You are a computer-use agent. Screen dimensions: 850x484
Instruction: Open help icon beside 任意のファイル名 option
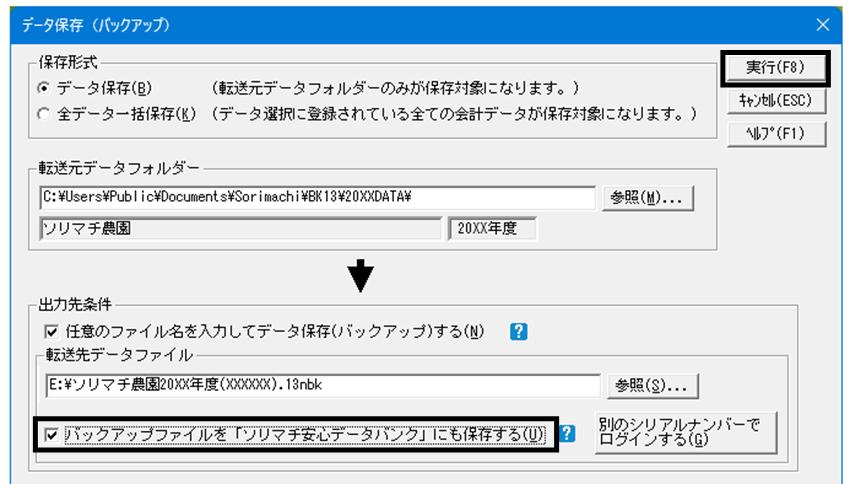tap(519, 331)
